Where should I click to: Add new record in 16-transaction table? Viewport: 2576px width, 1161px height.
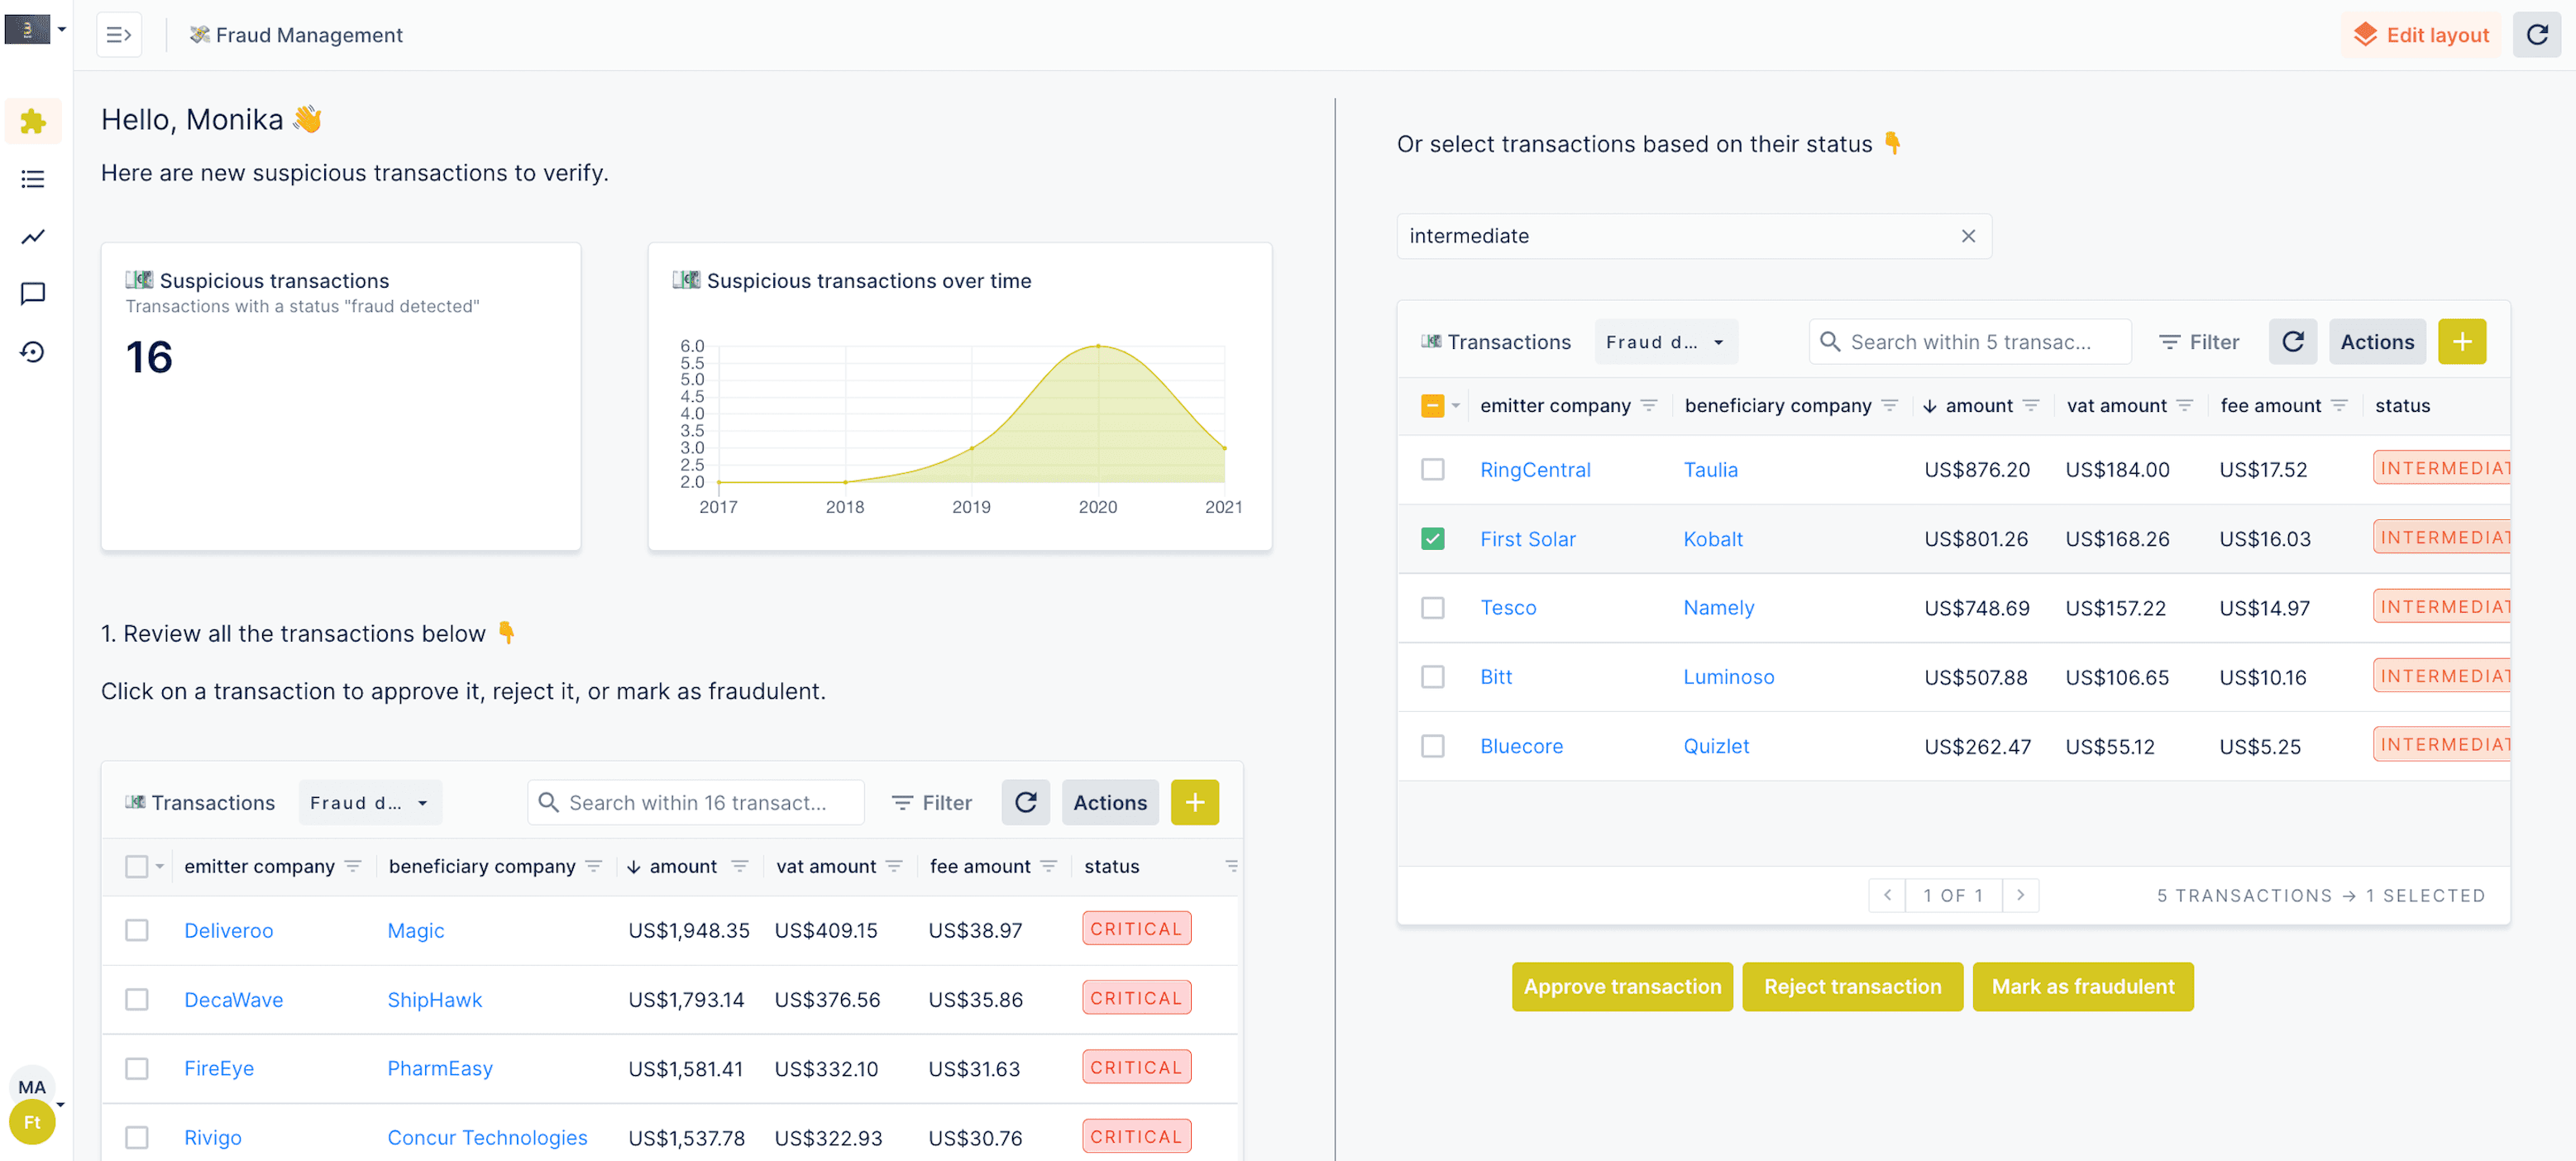point(1195,802)
